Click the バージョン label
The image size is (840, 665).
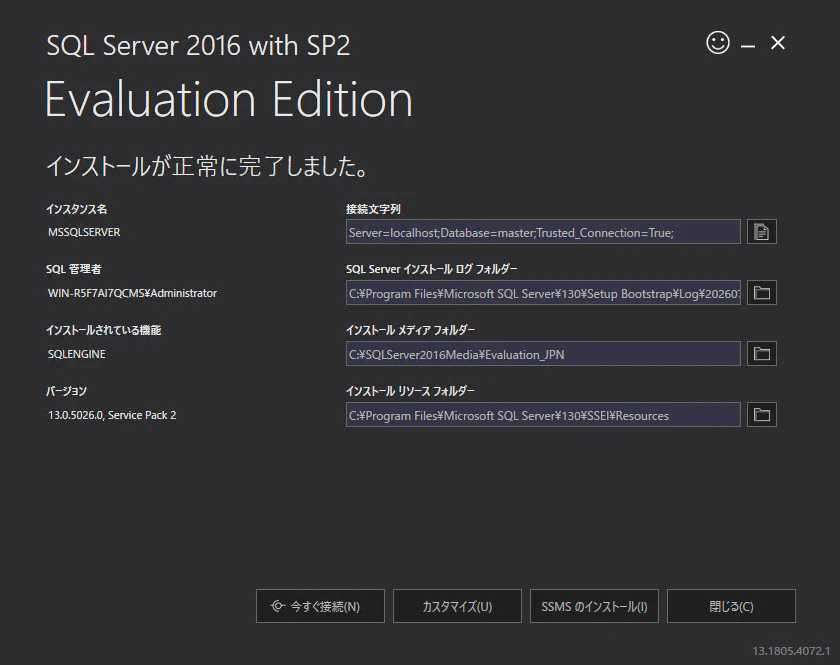click(x=66, y=391)
